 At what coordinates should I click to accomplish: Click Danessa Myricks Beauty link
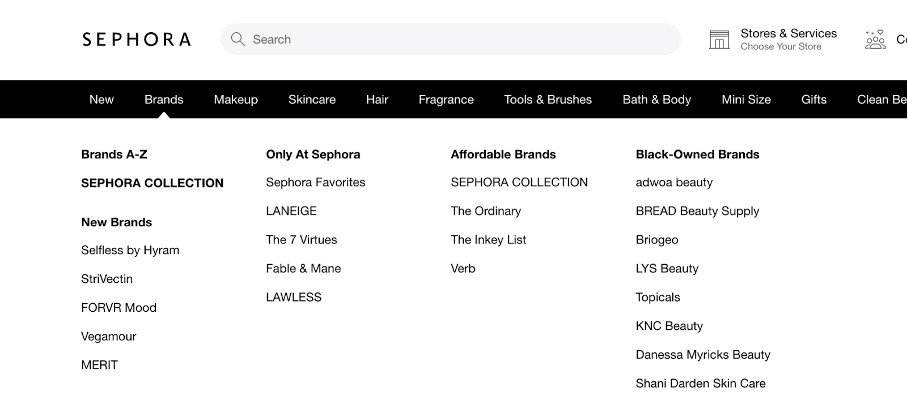click(703, 354)
